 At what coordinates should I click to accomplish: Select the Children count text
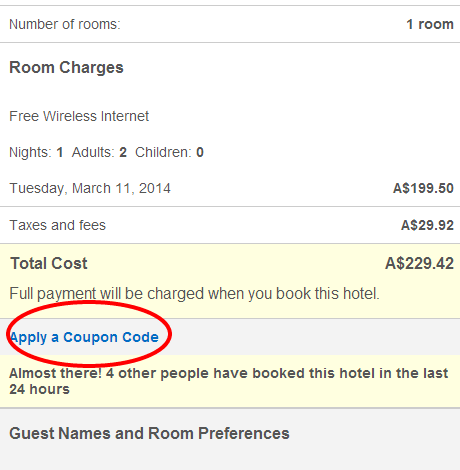[169, 152]
